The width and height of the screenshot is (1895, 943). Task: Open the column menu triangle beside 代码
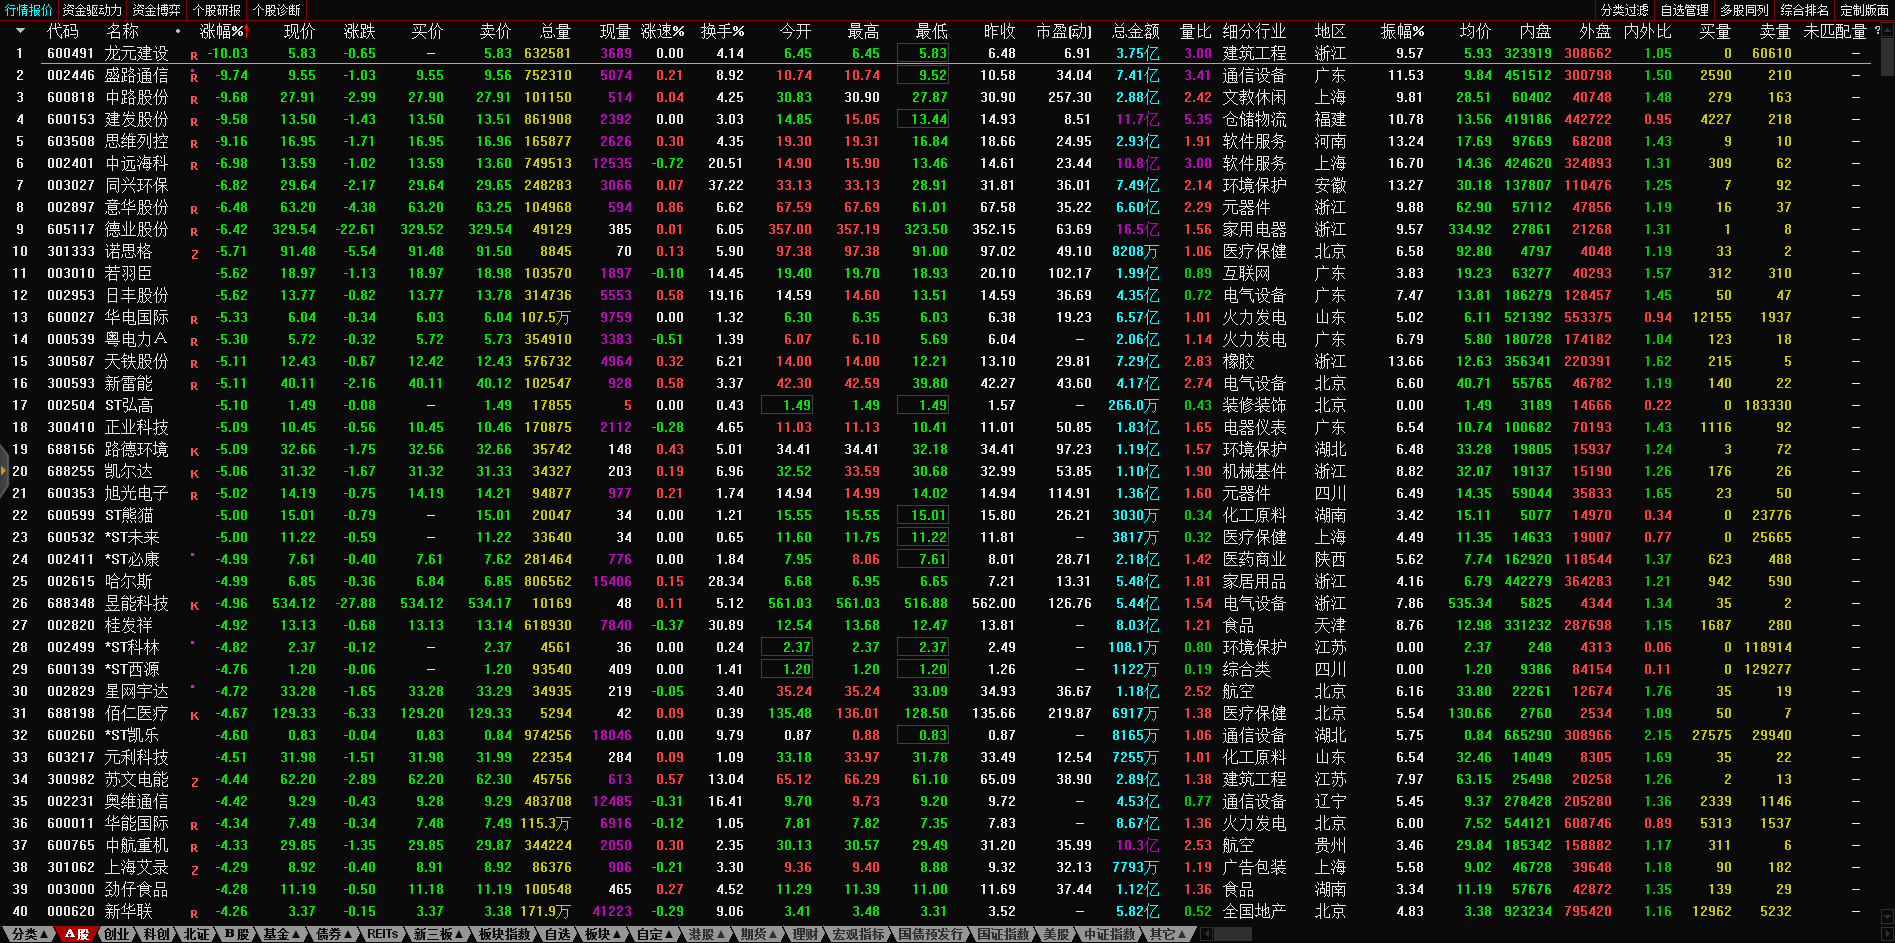coord(20,31)
